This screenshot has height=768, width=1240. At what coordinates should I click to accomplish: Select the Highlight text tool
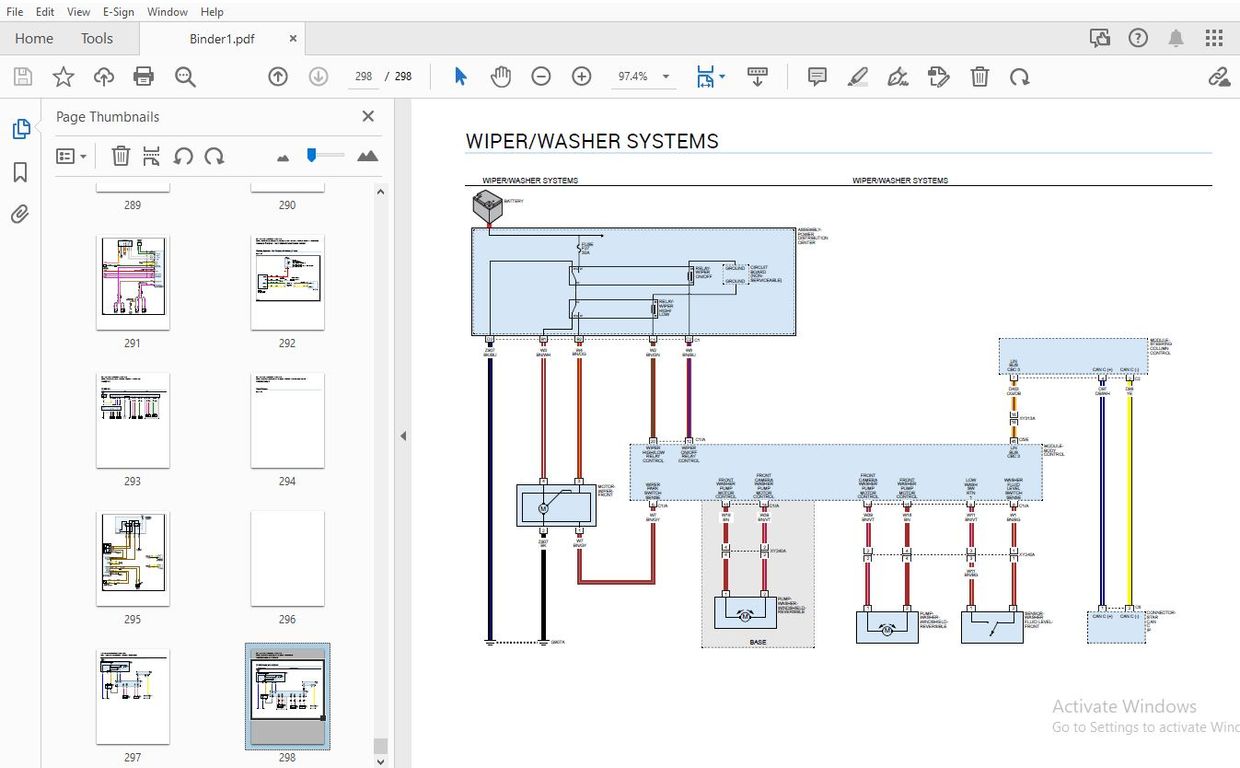tap(857, 77)
